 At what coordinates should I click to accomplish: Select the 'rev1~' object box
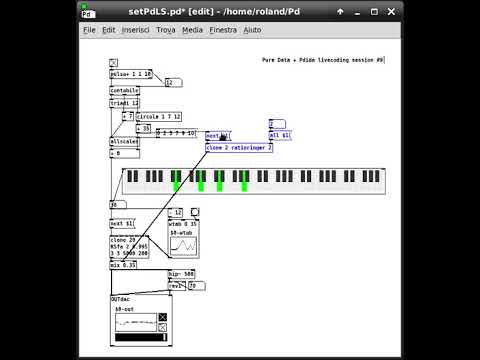(177, 286)
